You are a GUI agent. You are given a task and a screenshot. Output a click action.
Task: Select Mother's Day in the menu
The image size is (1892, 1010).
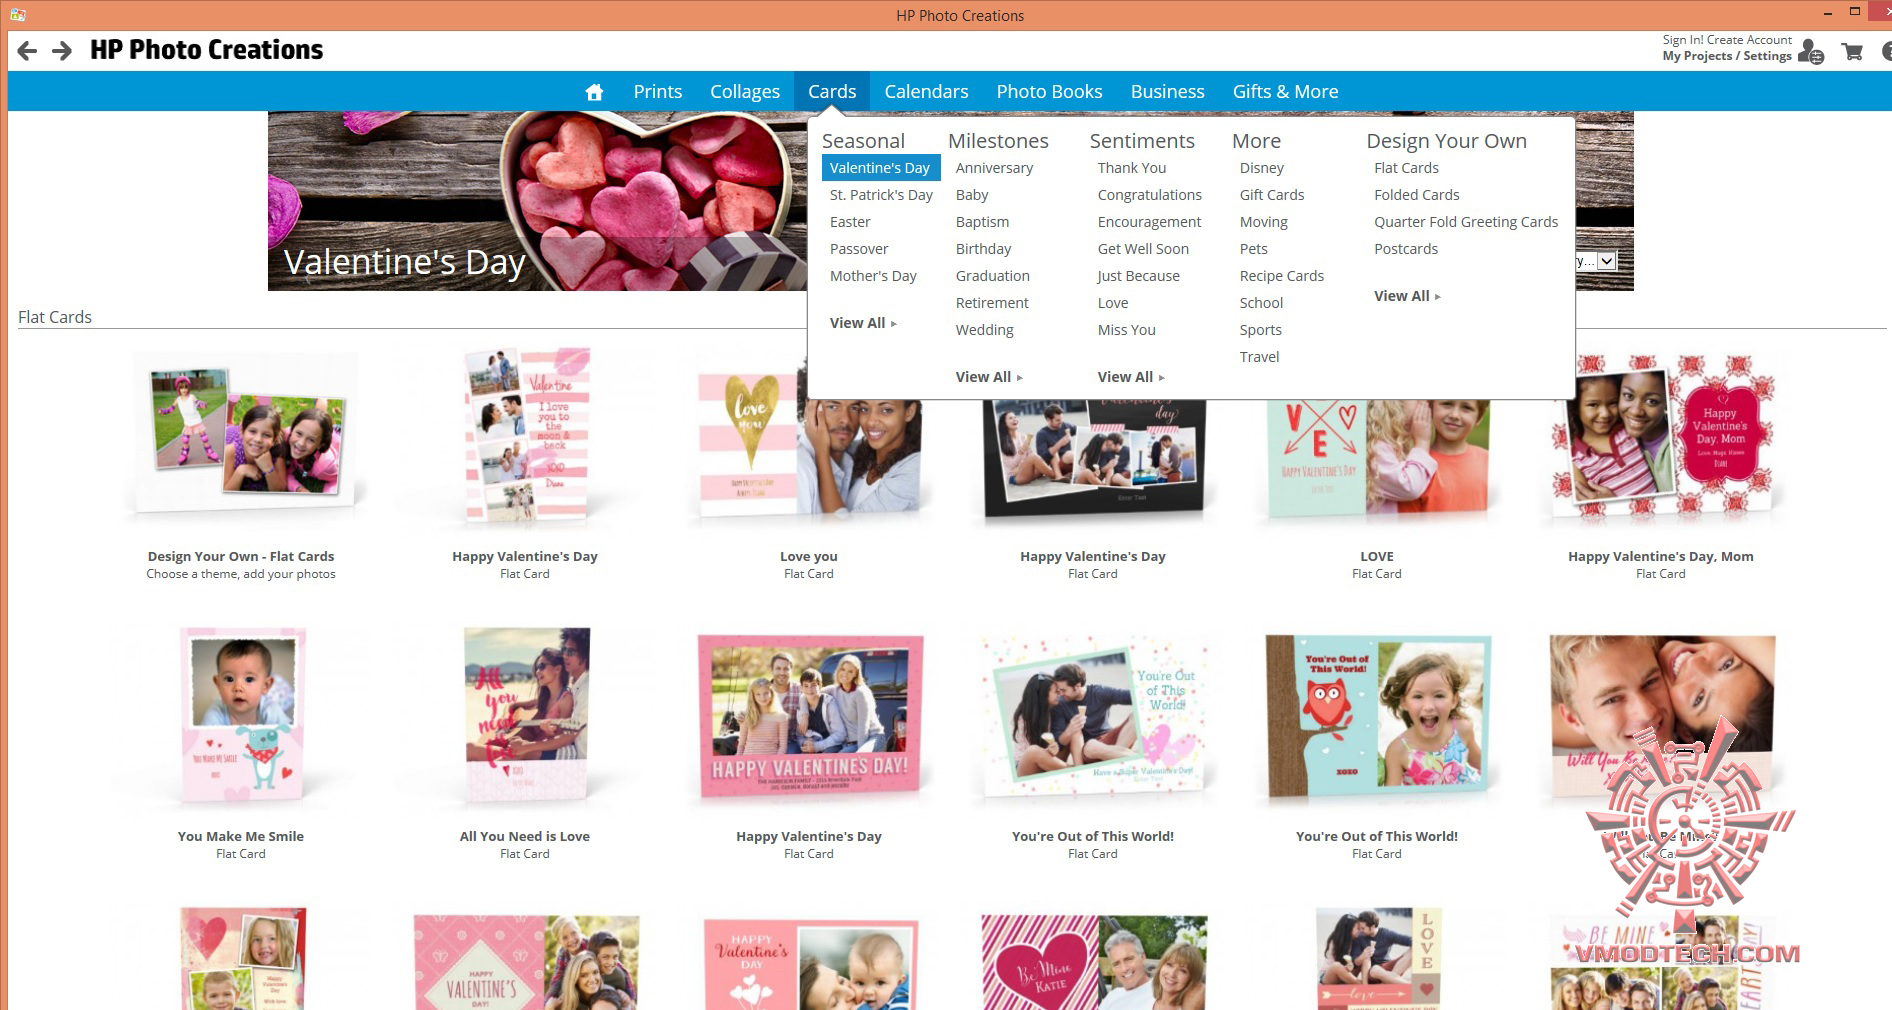pos(873,276)
